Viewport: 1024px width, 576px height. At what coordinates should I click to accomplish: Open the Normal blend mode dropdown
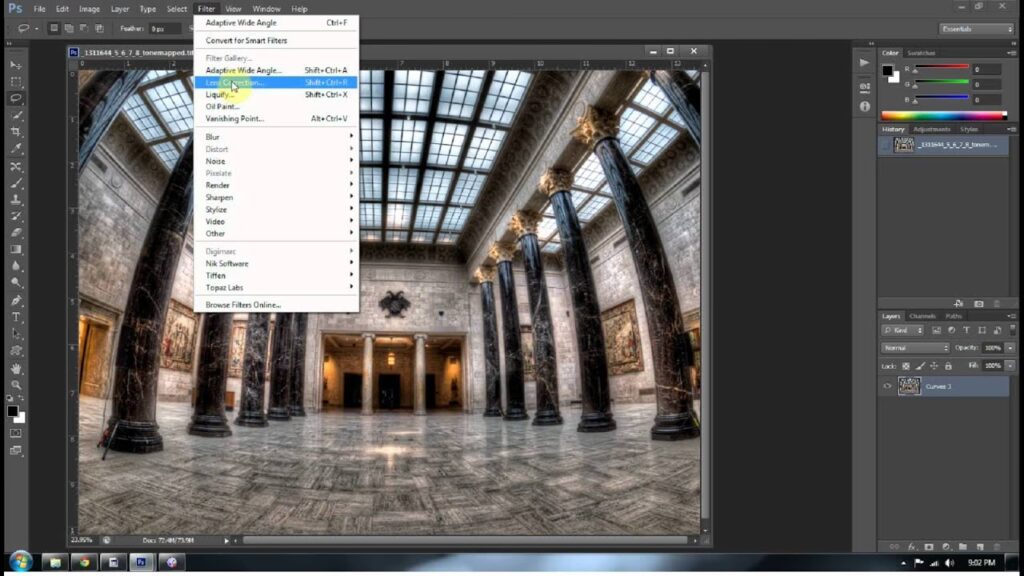[x=915, y=348]
